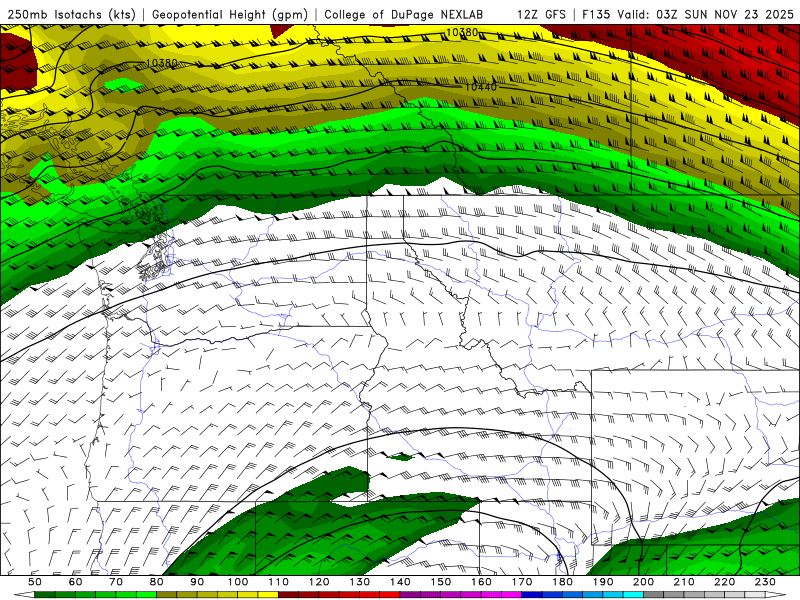The width and height of the screenshot is (800, 600).
Task: Click the 170 value on the color scale
Action: [522, 582]
